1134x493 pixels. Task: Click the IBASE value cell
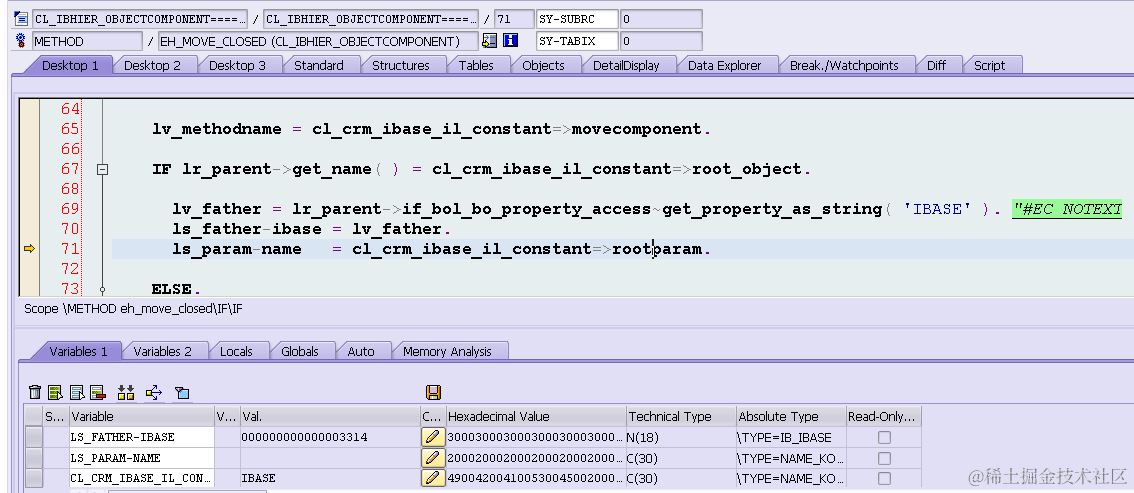[330, 478]
